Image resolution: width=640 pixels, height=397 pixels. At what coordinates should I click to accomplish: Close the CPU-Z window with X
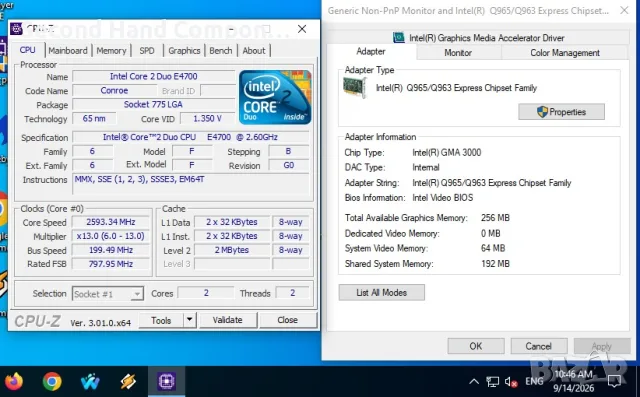coord(302,29)
